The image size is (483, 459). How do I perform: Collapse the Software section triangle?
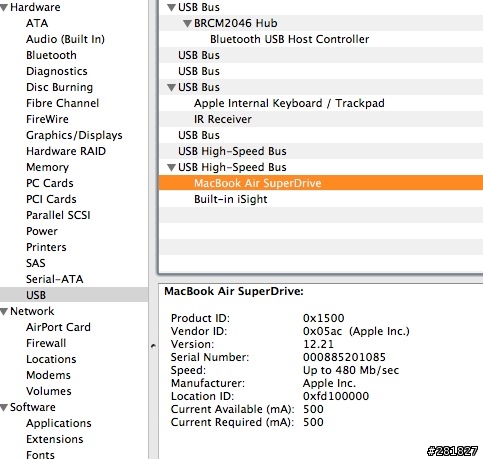pos(4,408)
